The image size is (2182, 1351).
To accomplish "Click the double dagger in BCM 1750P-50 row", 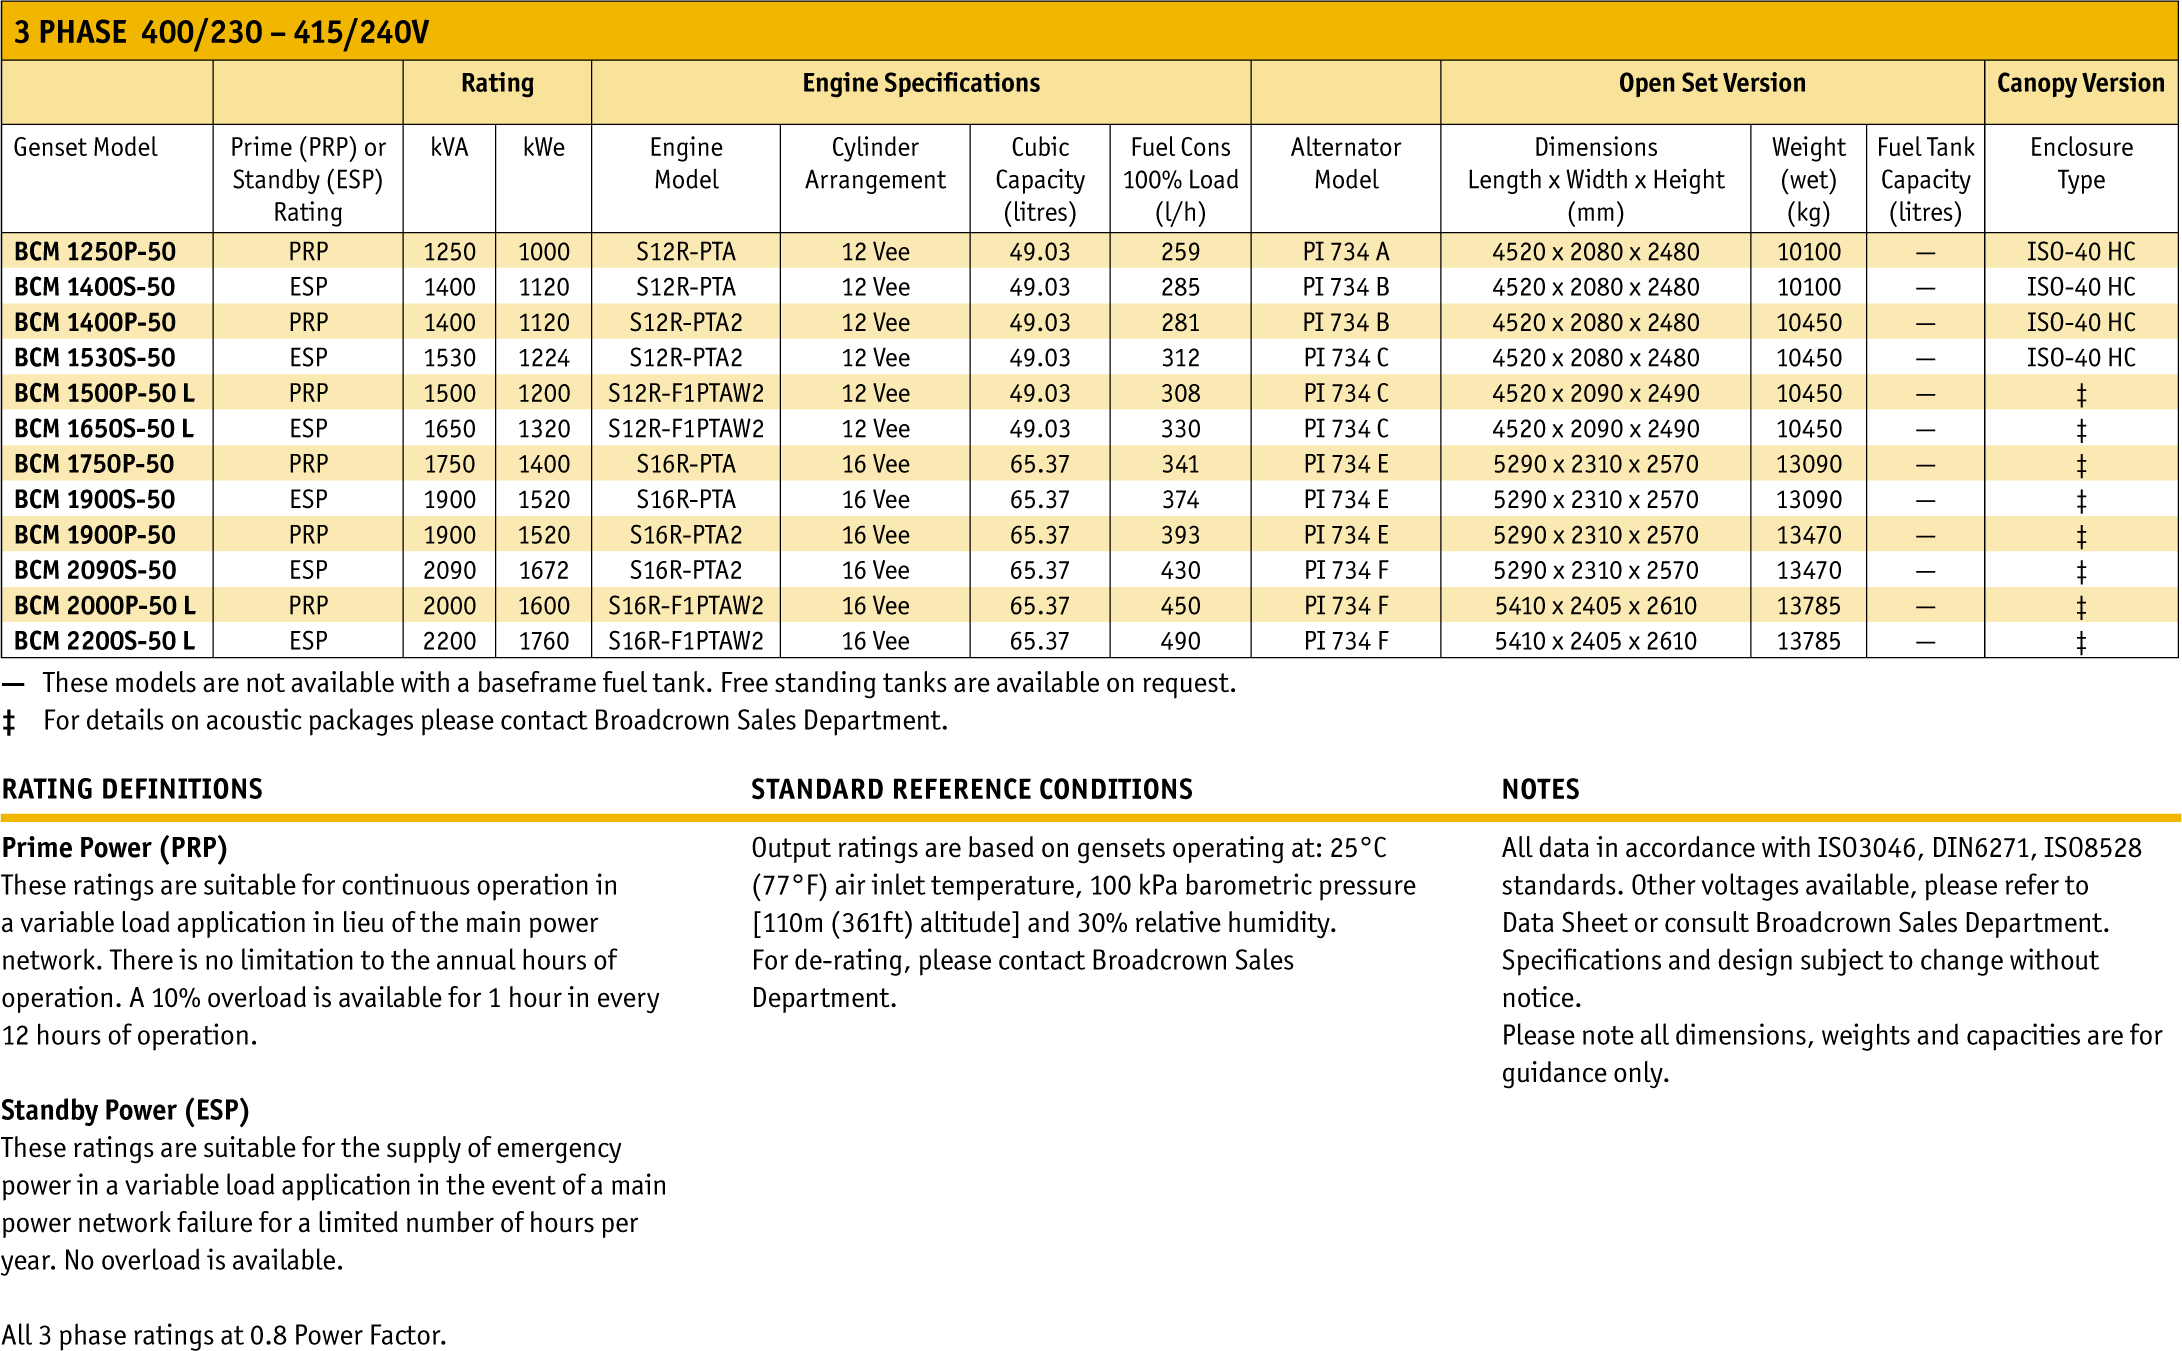I will point(2080,465).
